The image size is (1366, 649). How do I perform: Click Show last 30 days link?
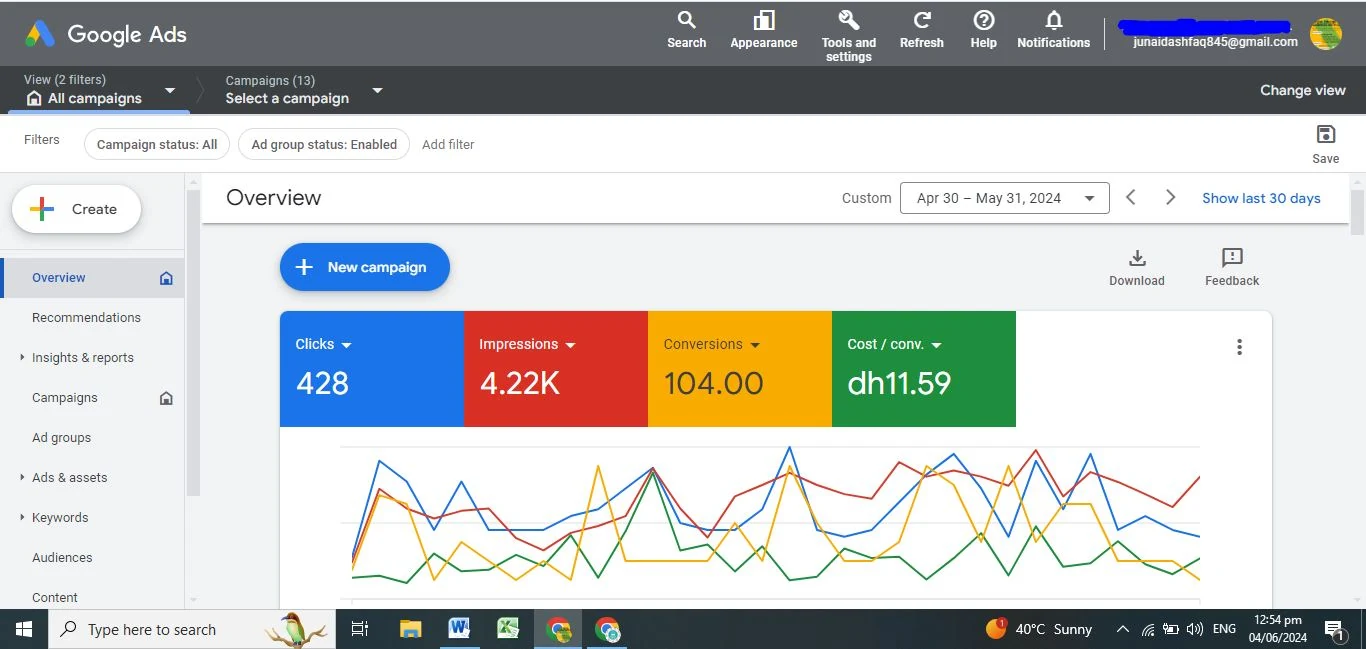coord(1261,198)
